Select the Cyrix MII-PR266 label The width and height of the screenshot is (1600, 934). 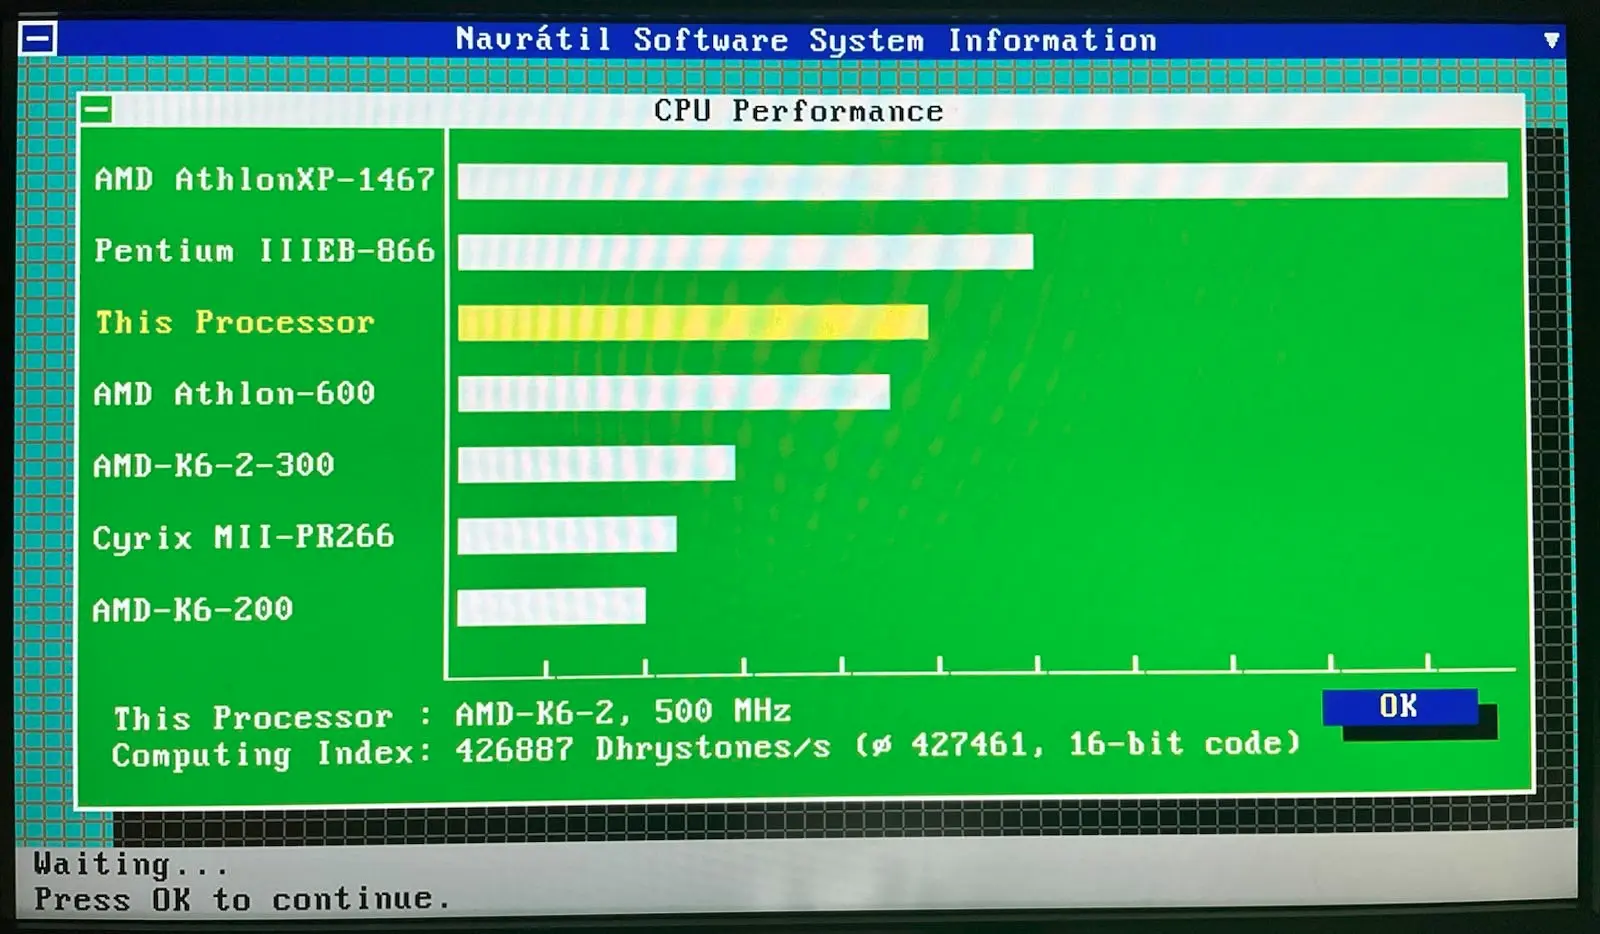(x=243, y=537)
